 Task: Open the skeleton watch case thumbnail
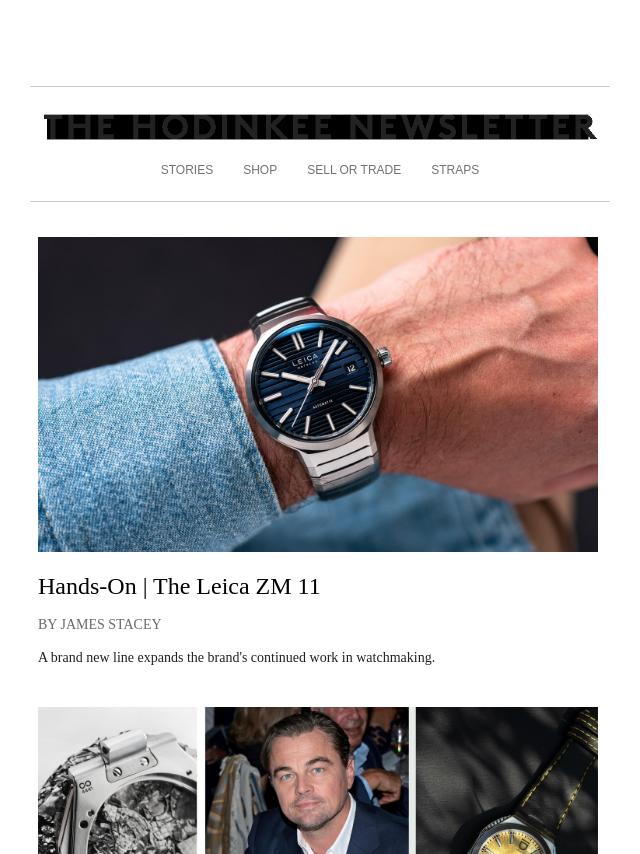coord(118,780)
